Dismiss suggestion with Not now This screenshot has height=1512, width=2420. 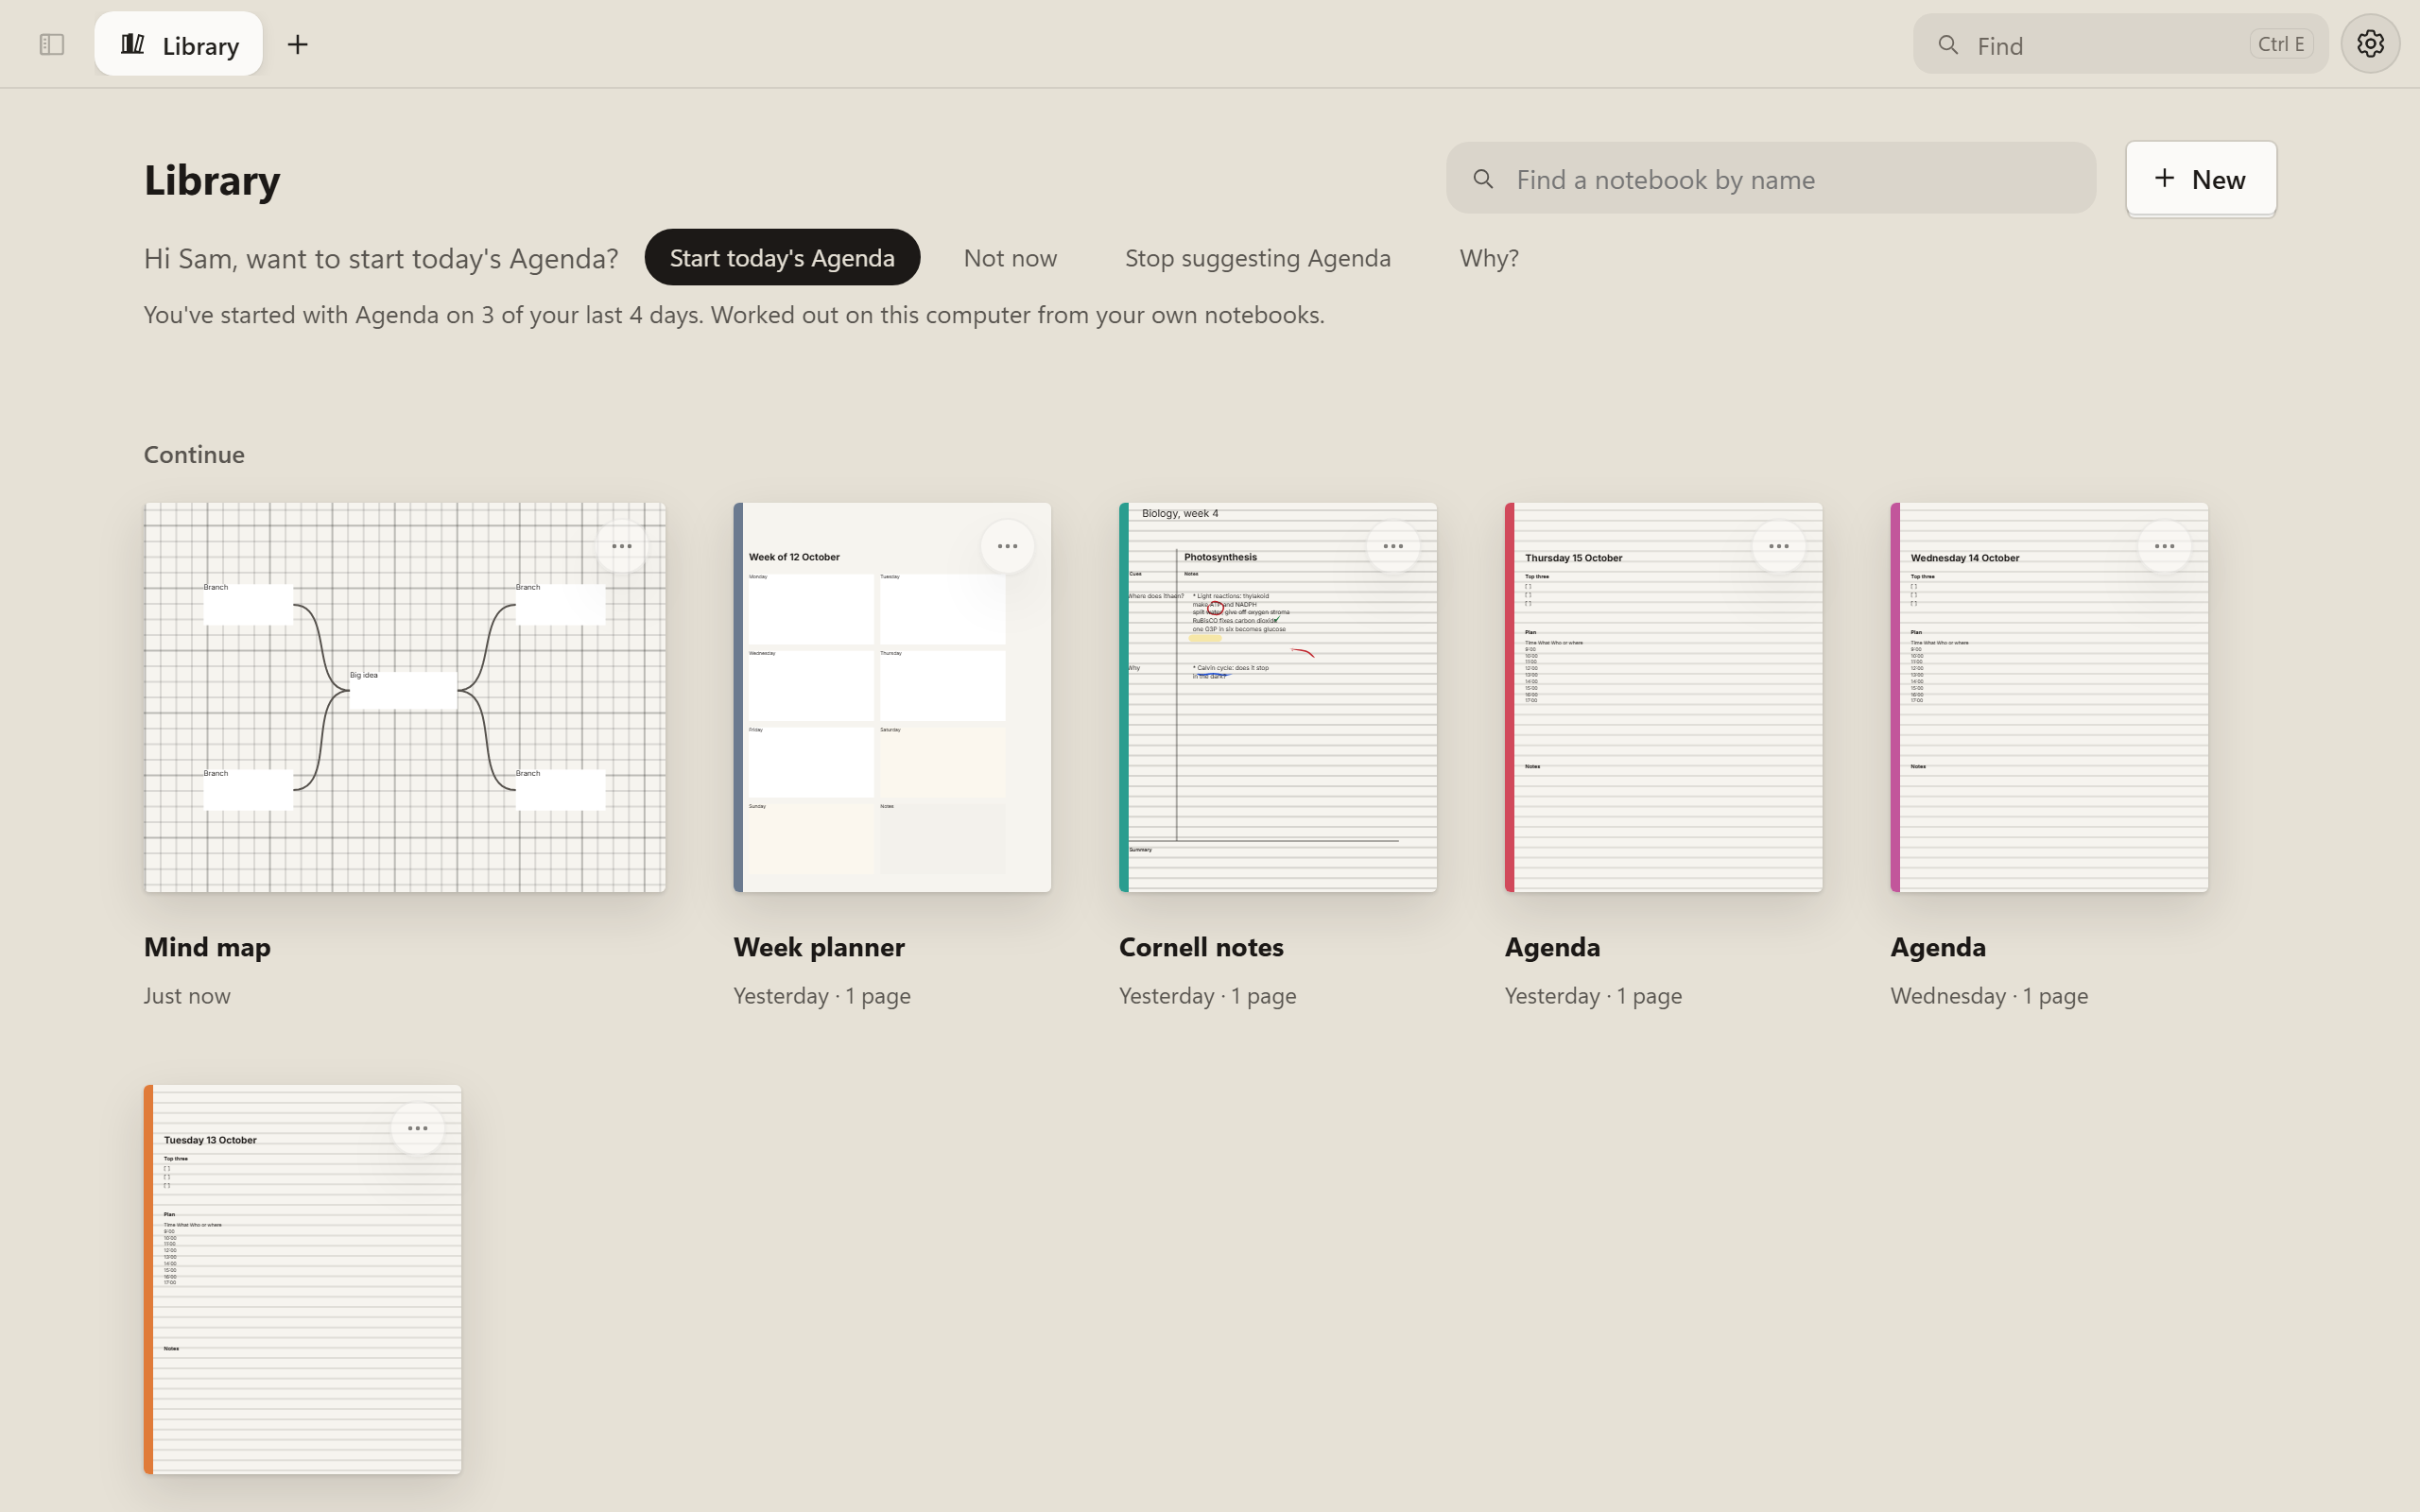(1010, 258)
